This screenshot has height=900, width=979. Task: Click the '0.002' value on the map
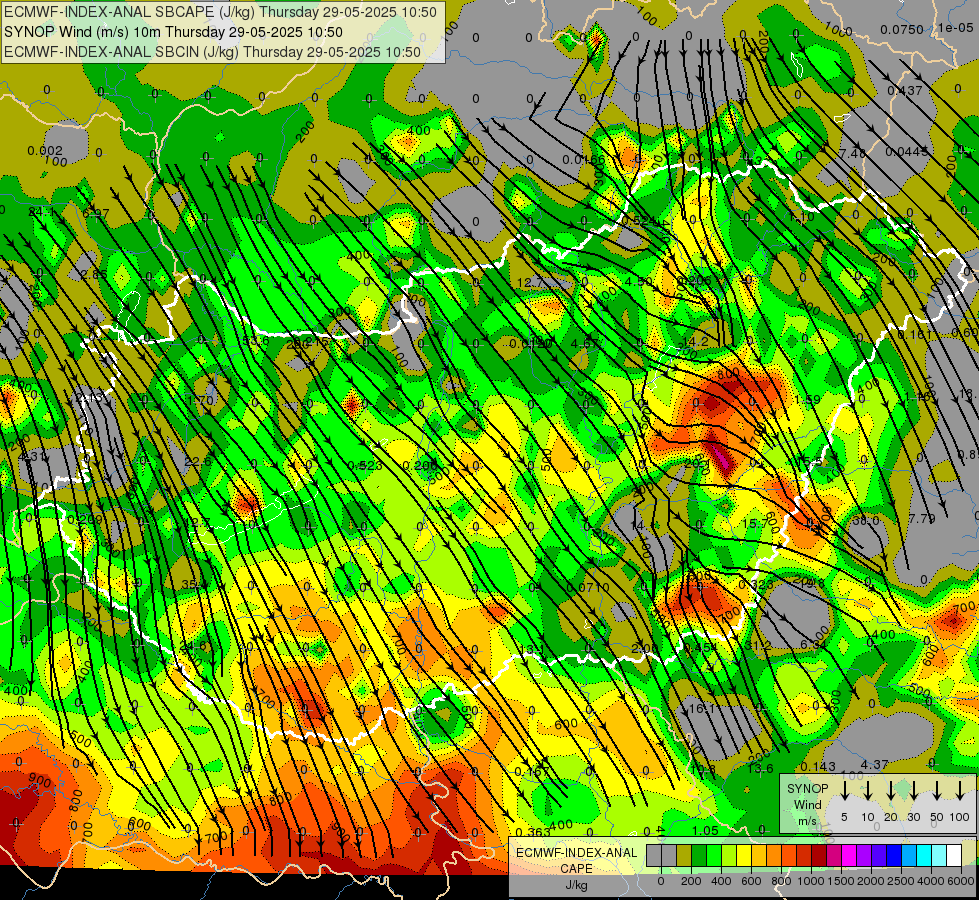(x=45, y=151)
